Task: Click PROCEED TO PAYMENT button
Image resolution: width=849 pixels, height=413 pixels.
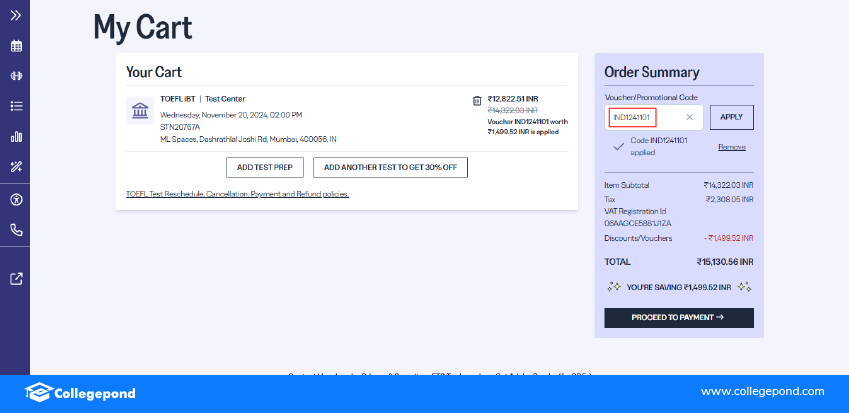Action: point(678,317)
